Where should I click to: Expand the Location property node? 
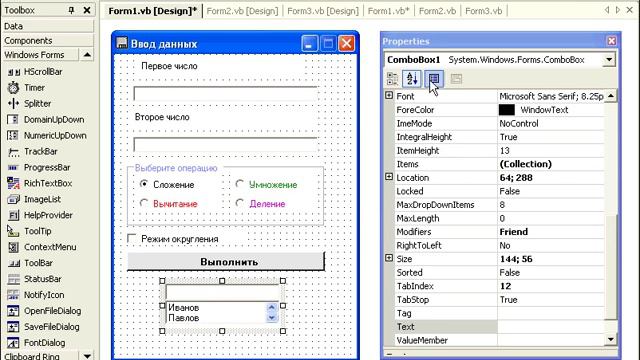pyautogui.click(x=389, y=177)
